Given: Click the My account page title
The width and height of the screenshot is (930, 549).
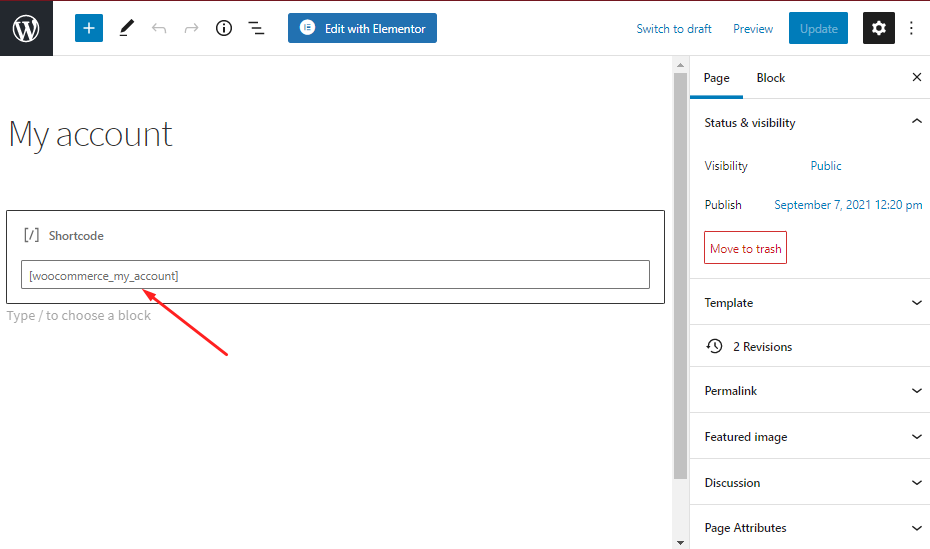Looking at the screenshot, I should [91, 135].
